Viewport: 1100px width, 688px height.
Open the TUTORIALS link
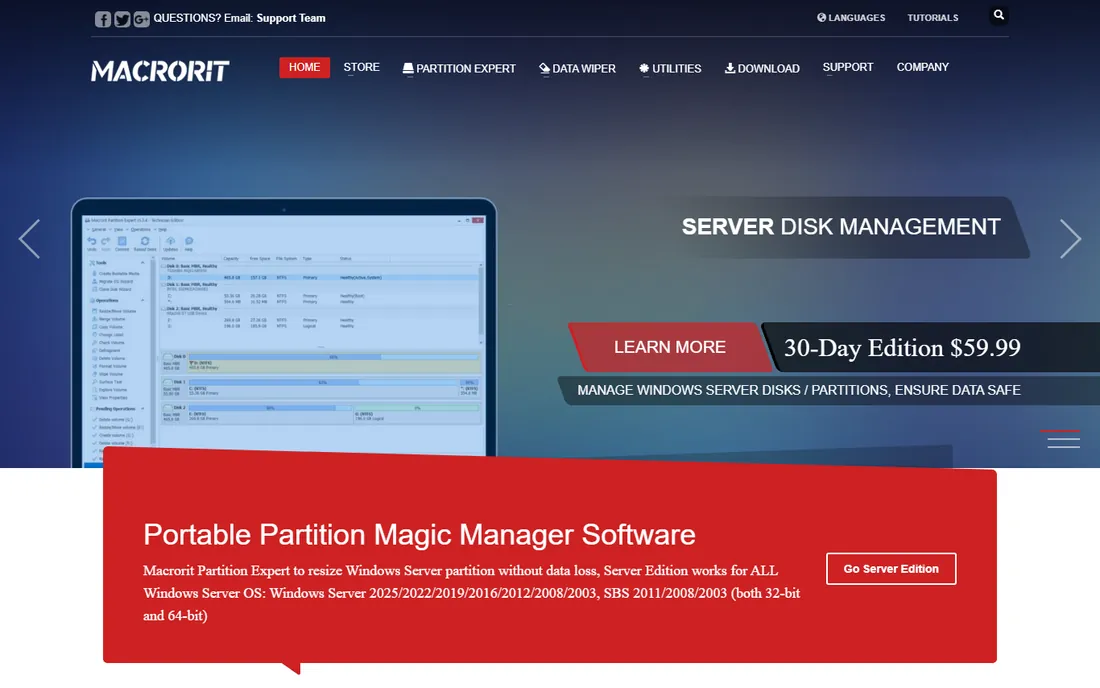point(932,18)
